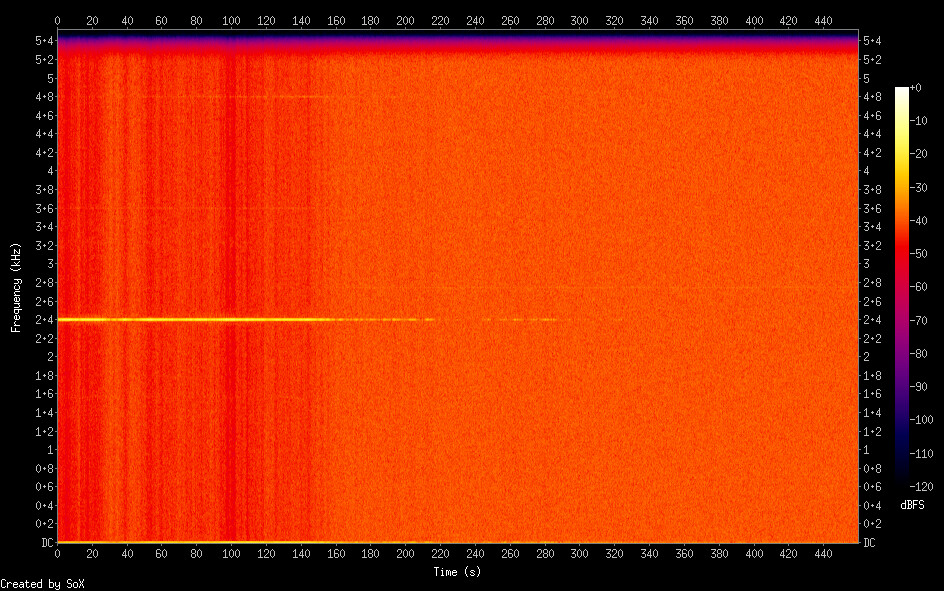This screenshot has width=944, height=591.
Task: Click the 'Time (s)' axis label
Action: pyautogui.click(x=458, y=571)
